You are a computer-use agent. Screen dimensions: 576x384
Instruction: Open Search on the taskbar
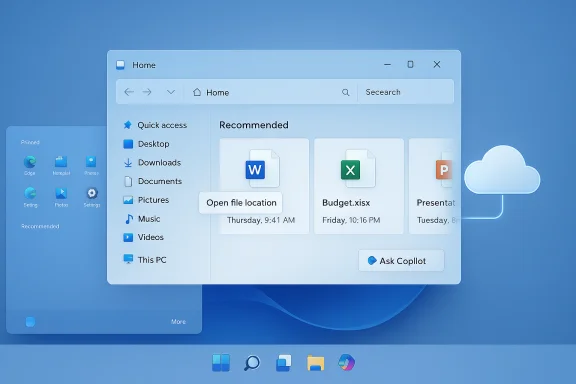252,363
